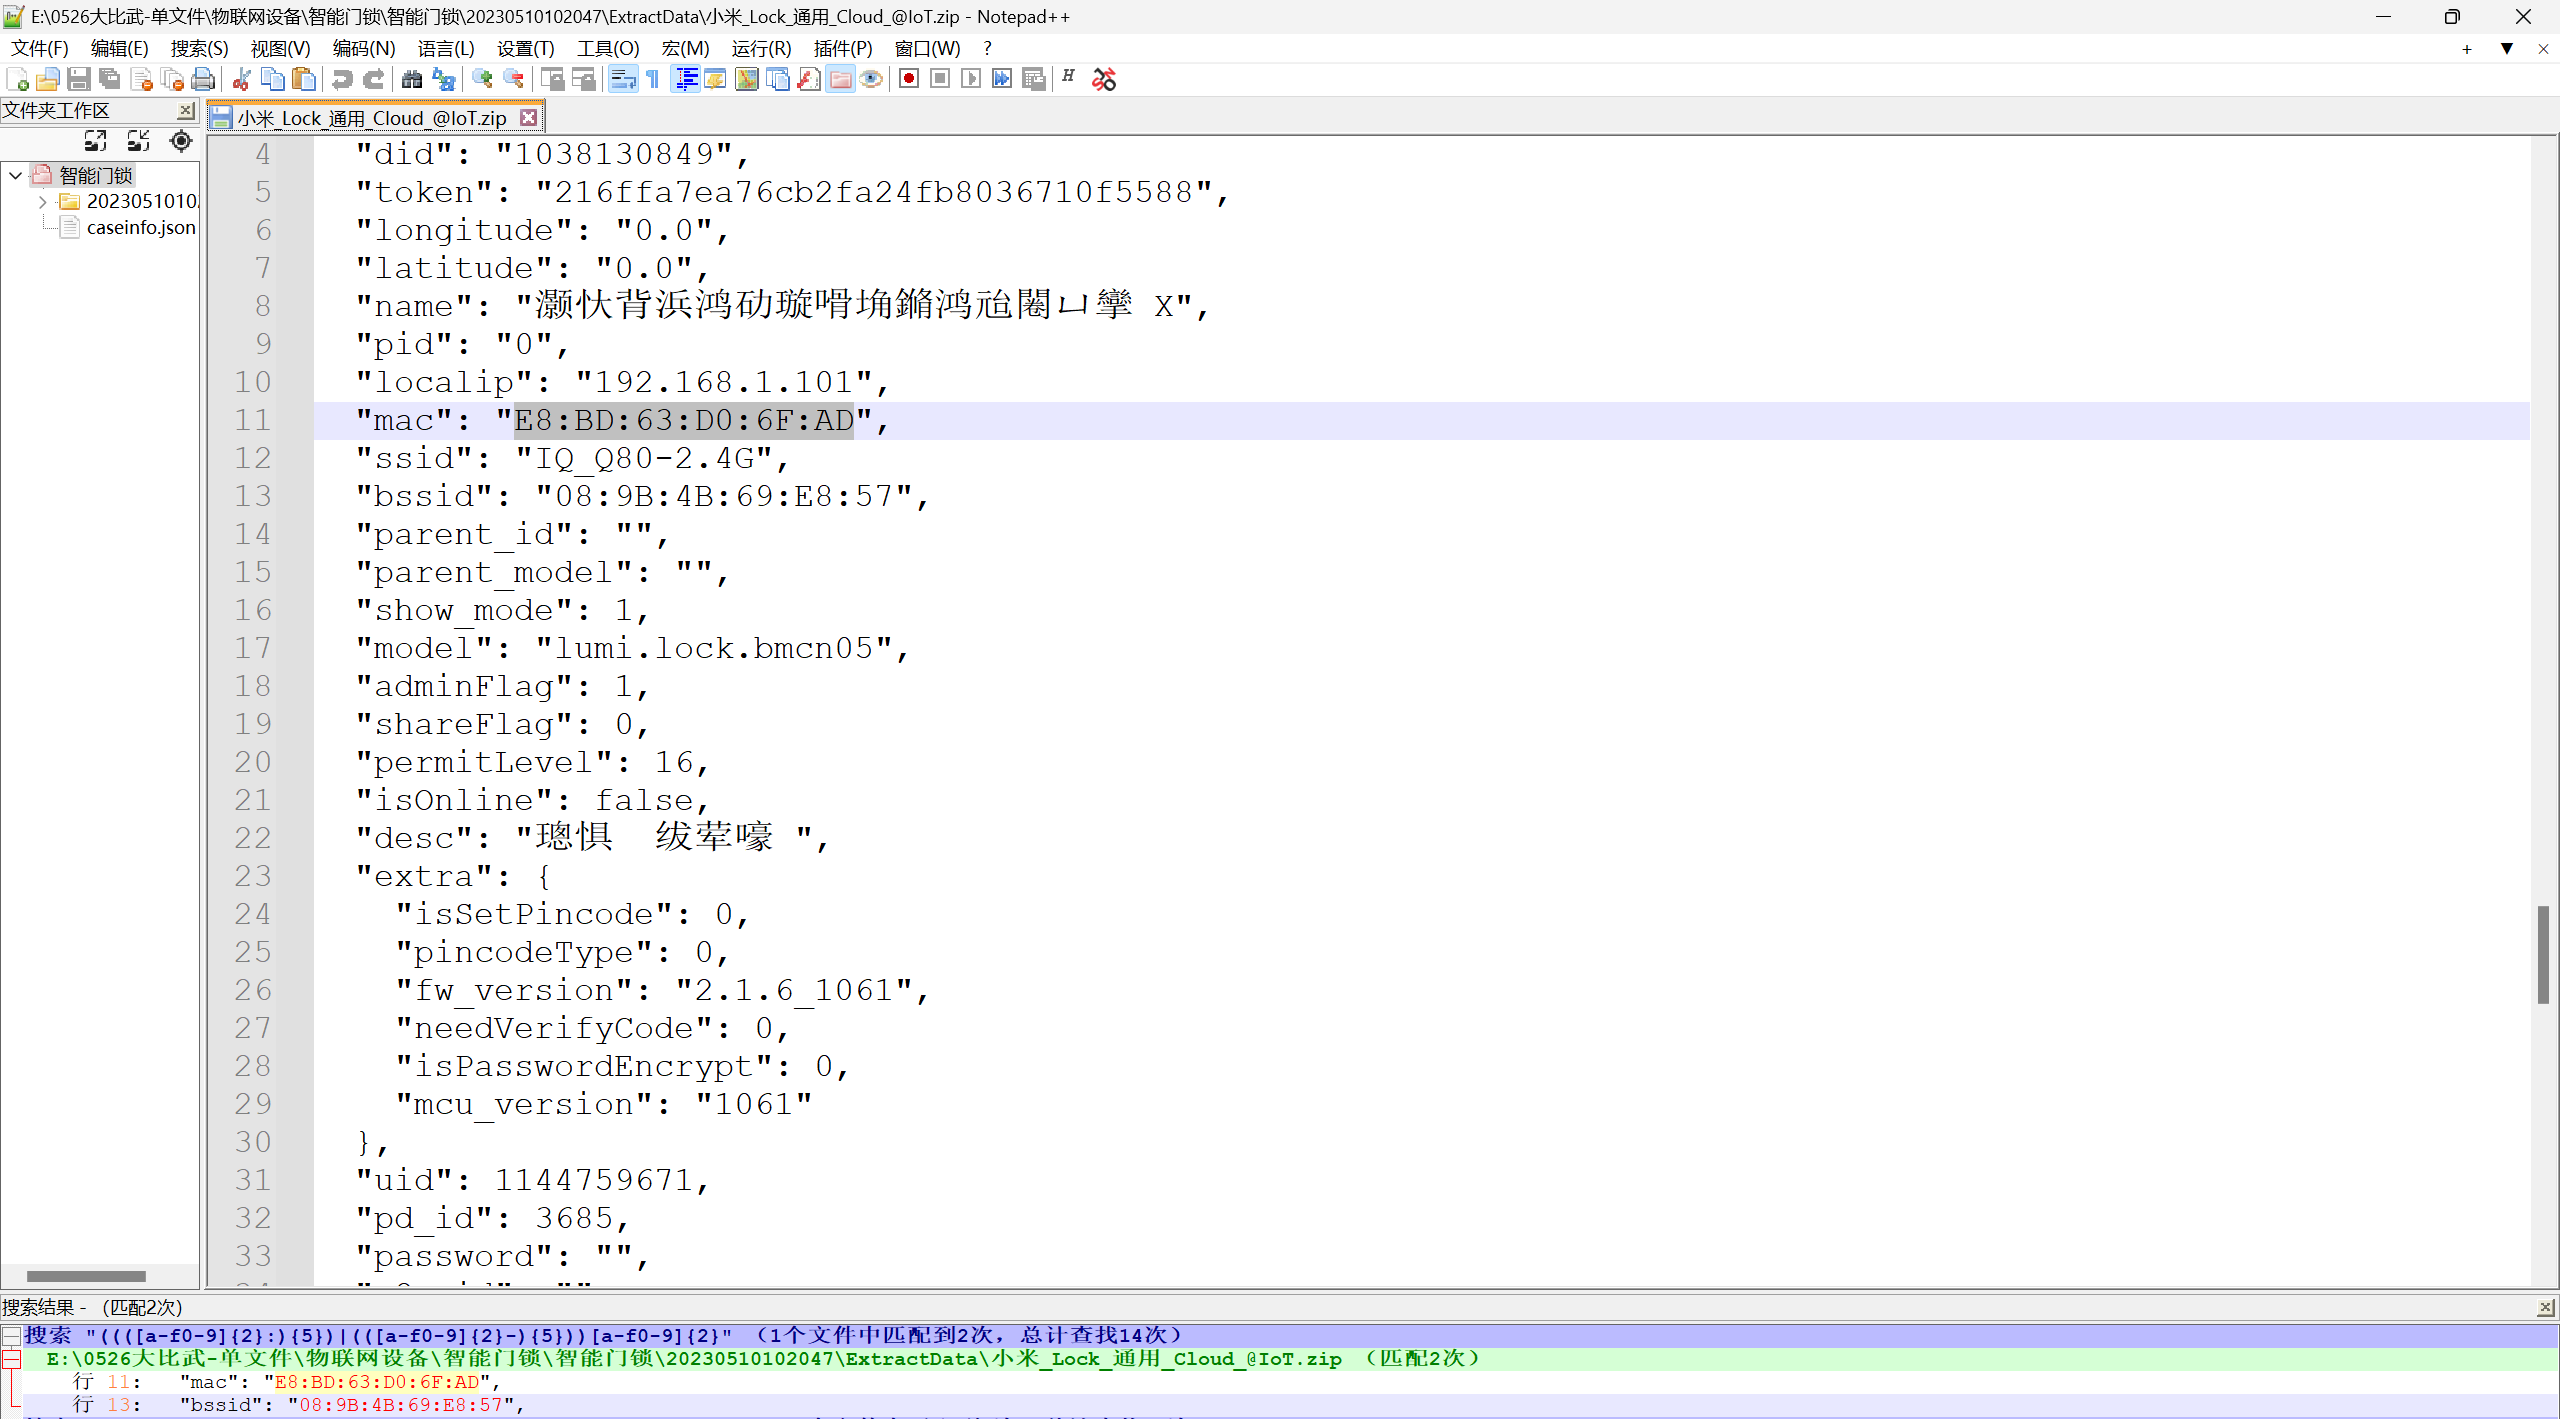The image size is (2560, 1419).
Task: Select caseinfo.json in the workspace tree
Action: tap(141, 227)
